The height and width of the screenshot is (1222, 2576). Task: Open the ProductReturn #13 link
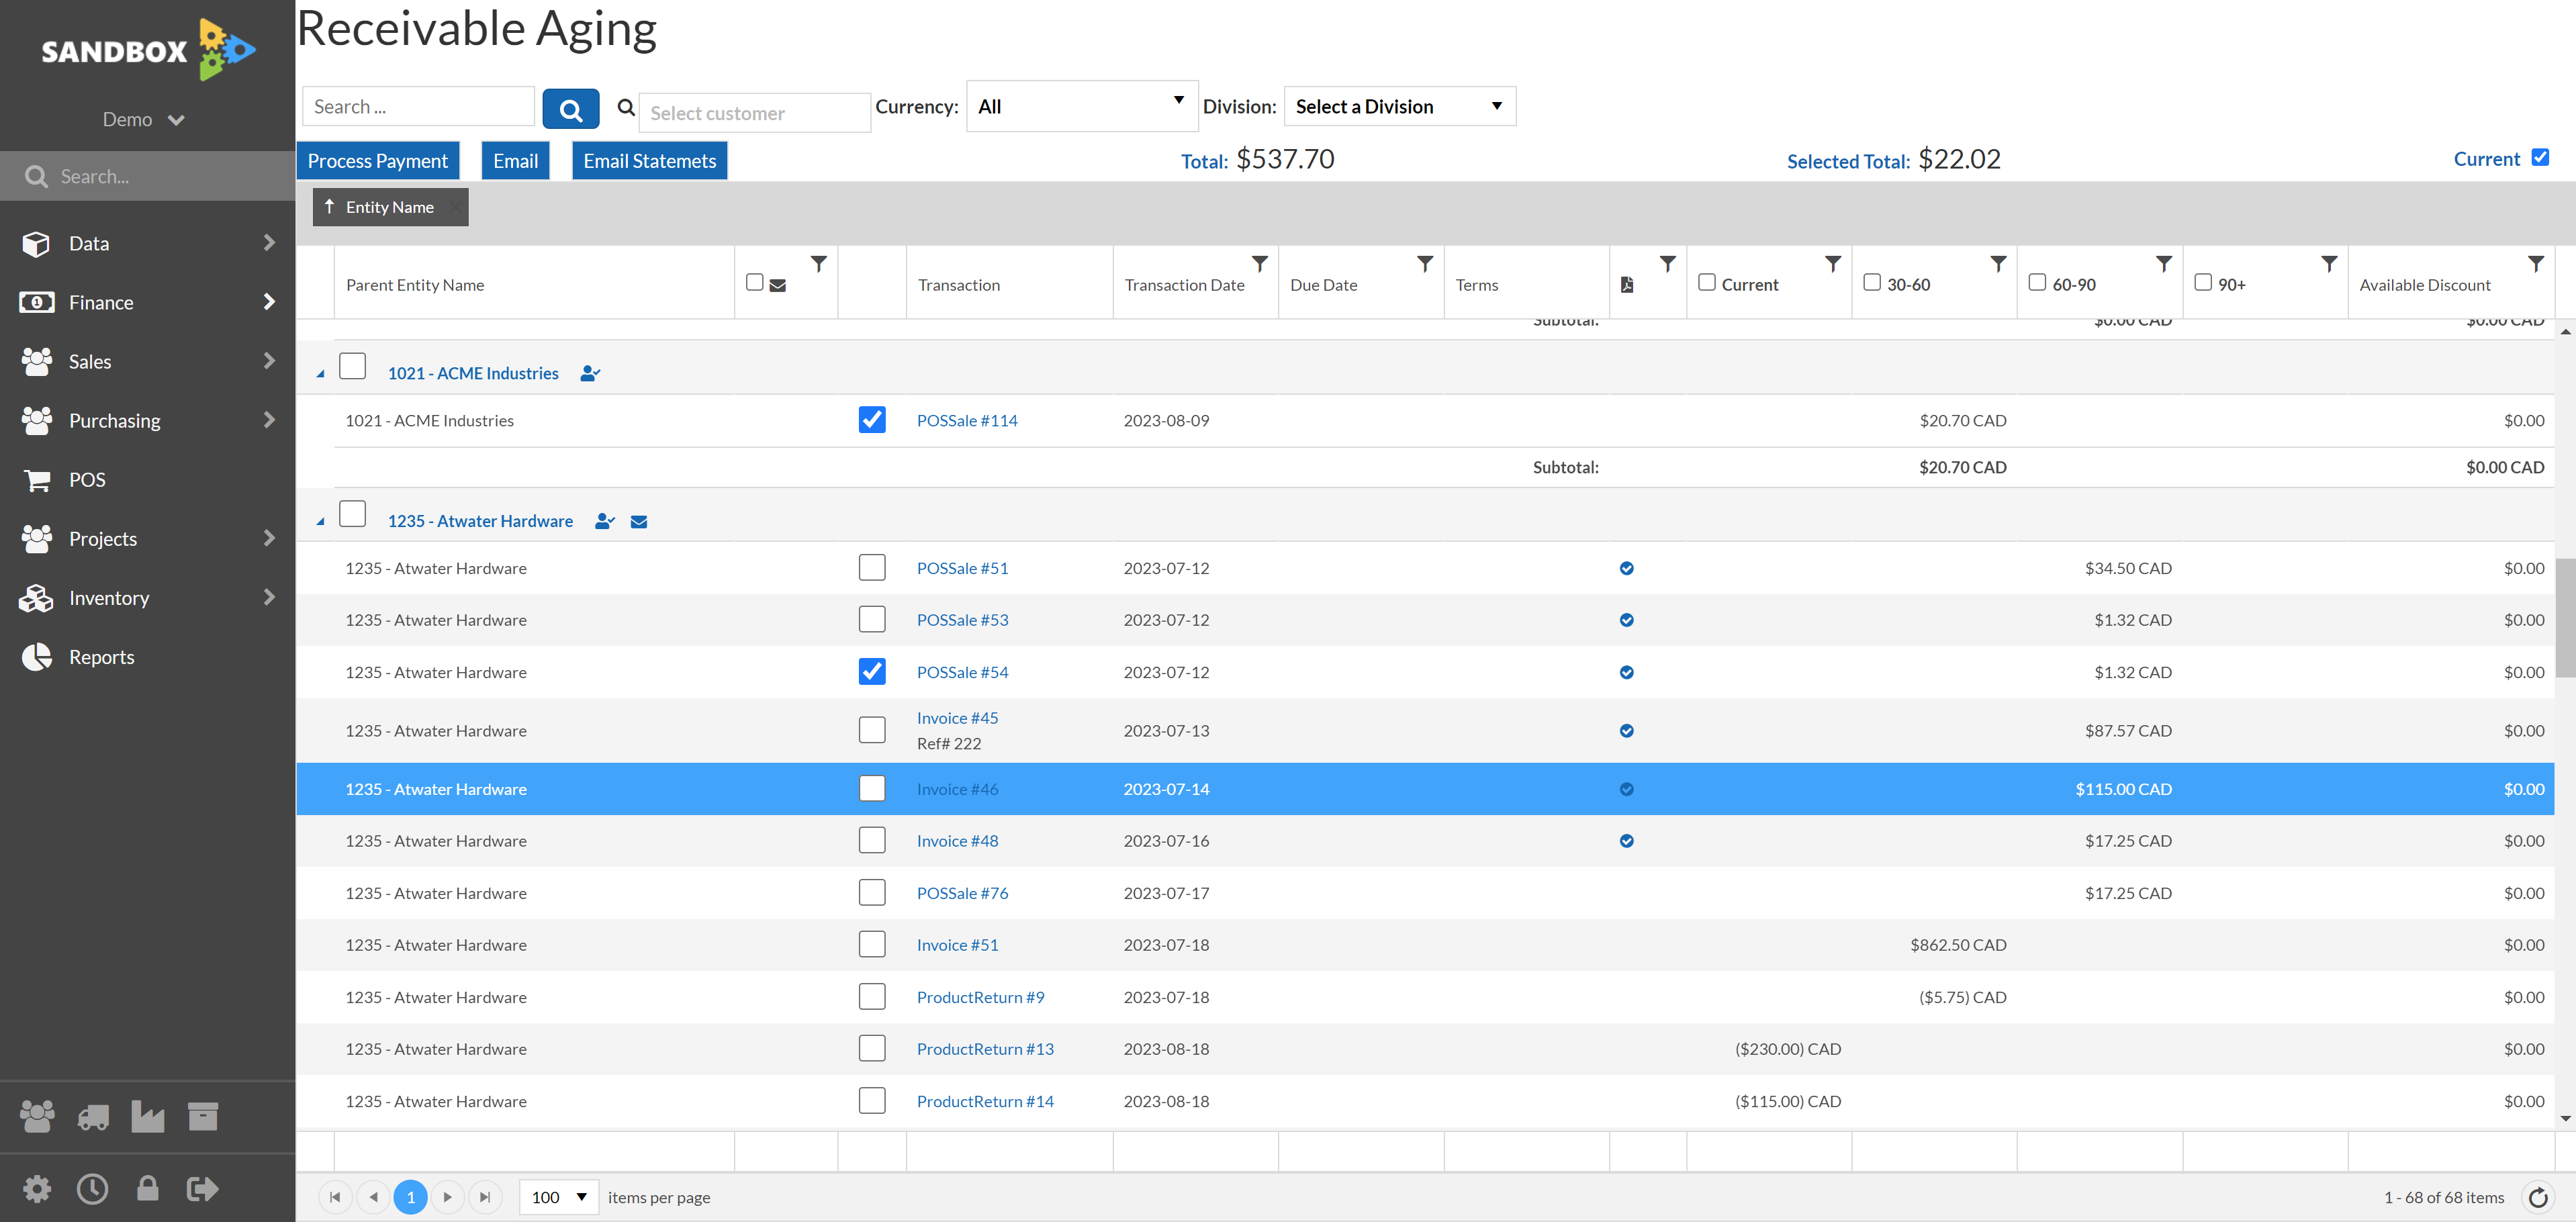click(985, 1049)
